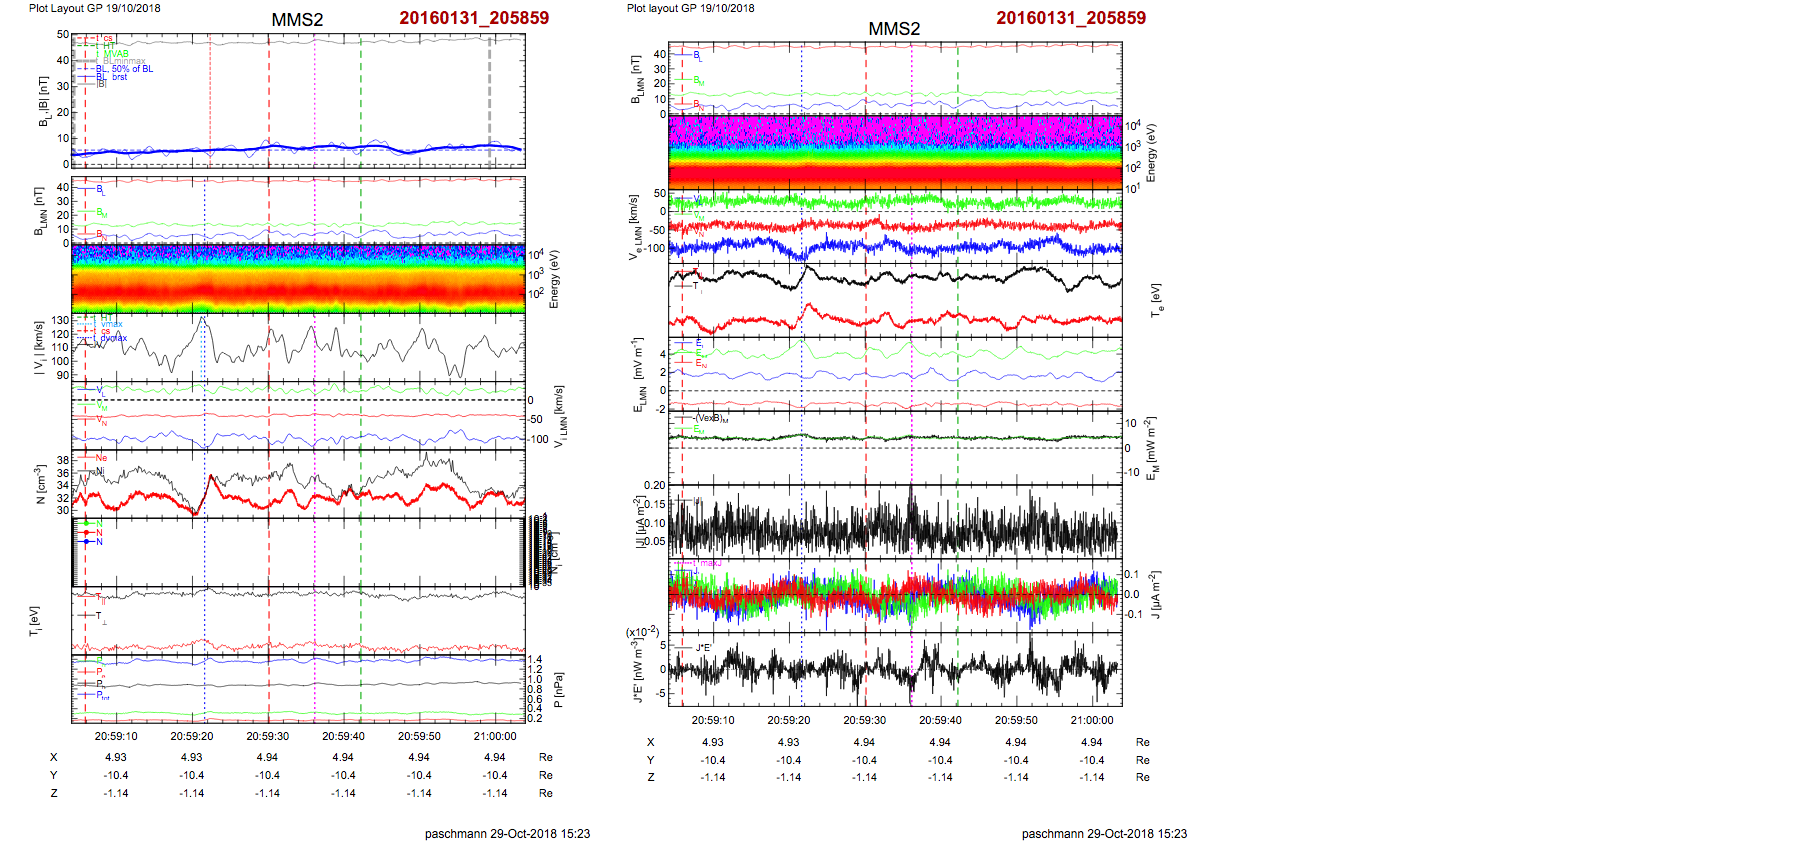The width and height of the screenshot is (1804, 841).
Task: Click the 21:00:00 time tick under right plot
Action: (x=1091, y=720)
